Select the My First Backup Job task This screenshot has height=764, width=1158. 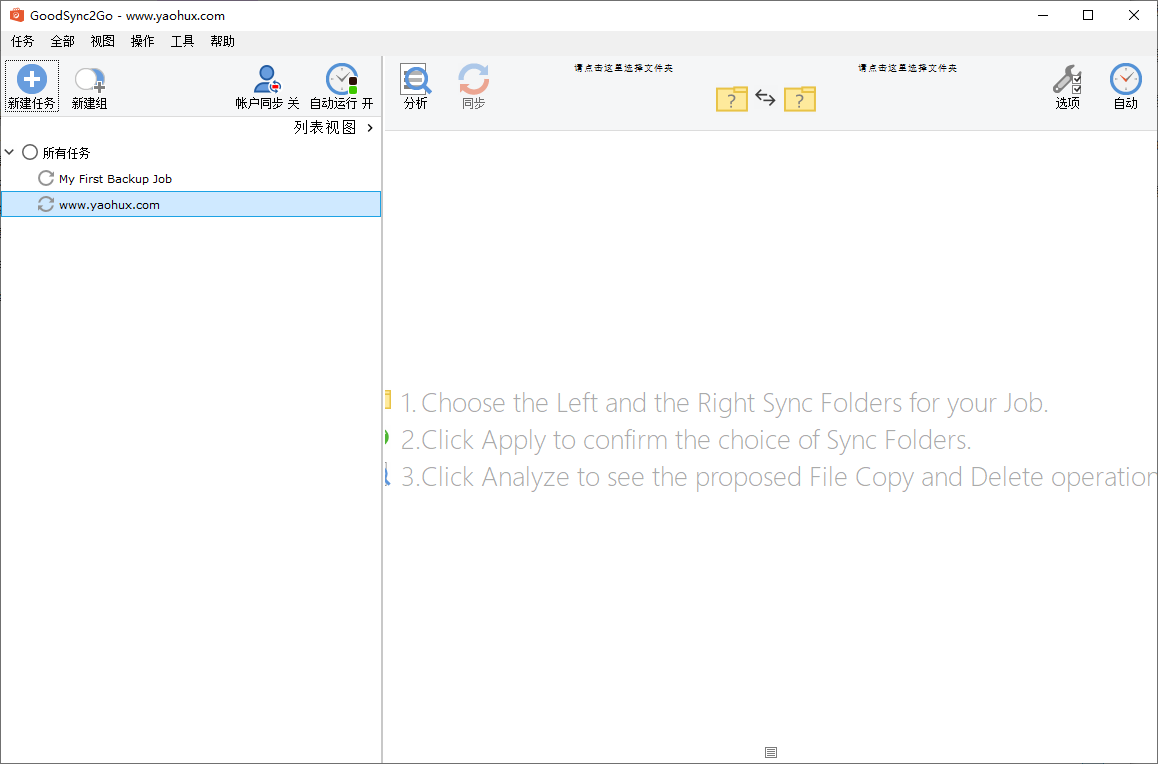[113, 178]
